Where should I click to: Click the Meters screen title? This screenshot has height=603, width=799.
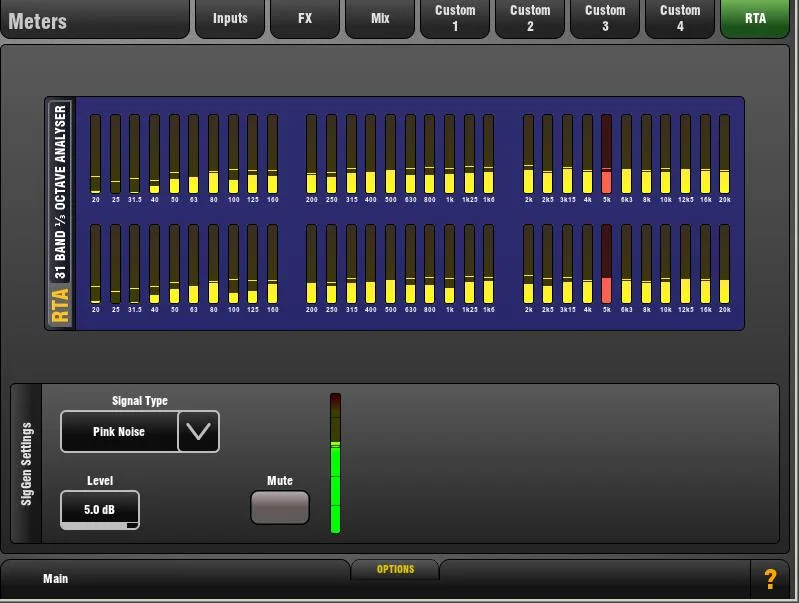tap(38, 21)
